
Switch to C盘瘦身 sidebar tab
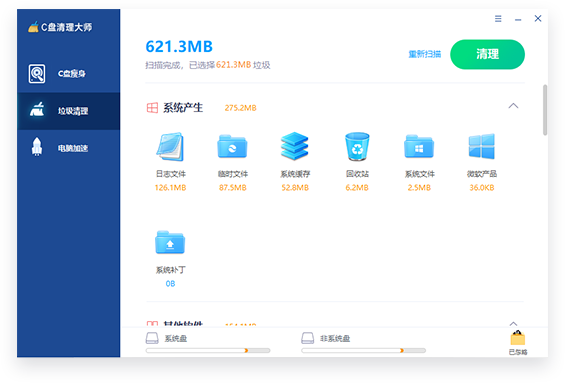click(x=68, y=74)
